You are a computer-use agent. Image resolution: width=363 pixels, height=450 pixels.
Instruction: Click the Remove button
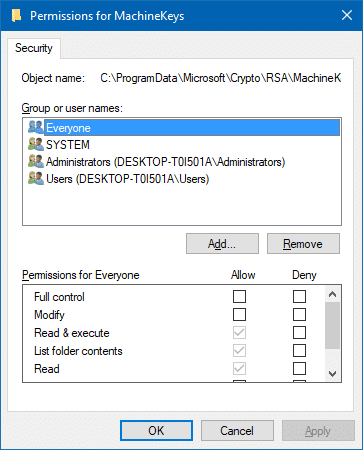pos(303,244)
